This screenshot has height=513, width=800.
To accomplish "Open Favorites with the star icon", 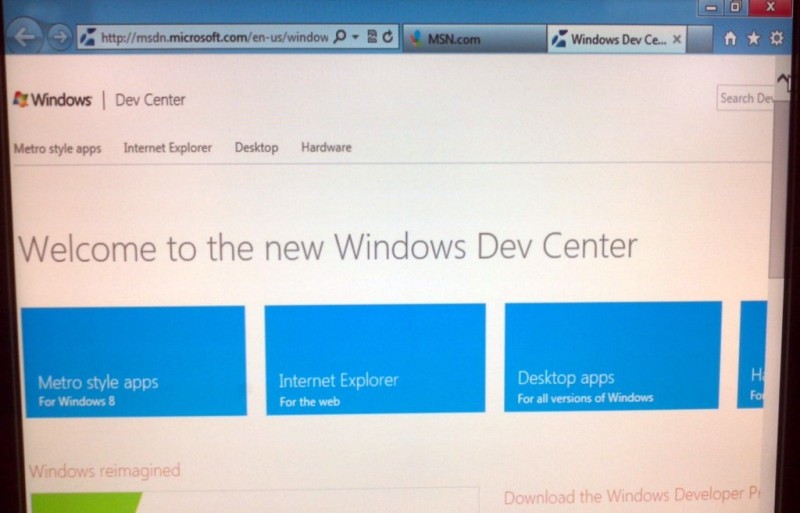I will point(752,38).
